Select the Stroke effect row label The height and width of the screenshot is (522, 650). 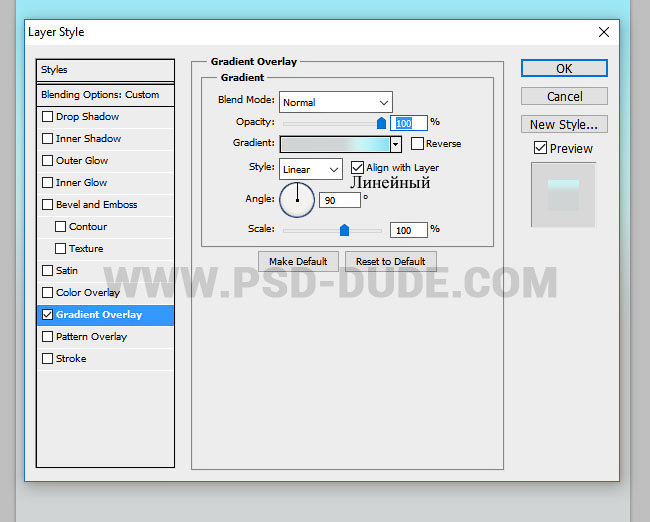pos(71,358)
